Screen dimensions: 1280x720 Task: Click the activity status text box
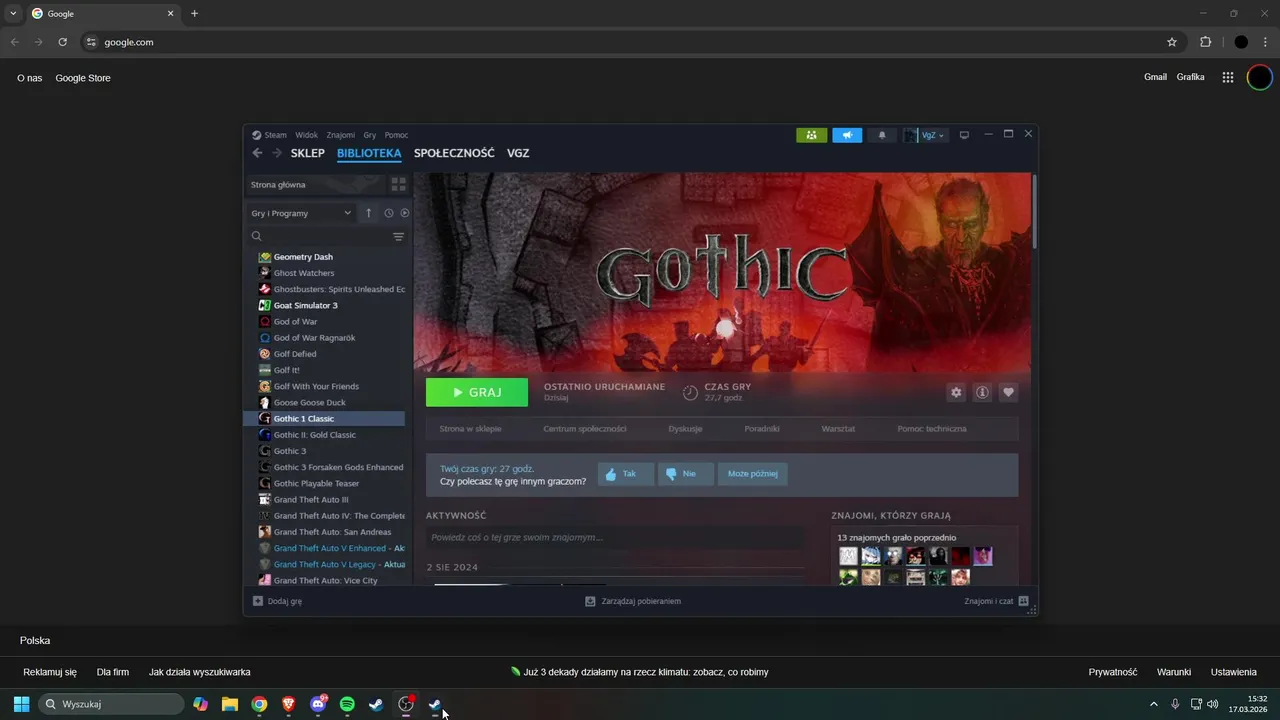click(x=615, y=538)
